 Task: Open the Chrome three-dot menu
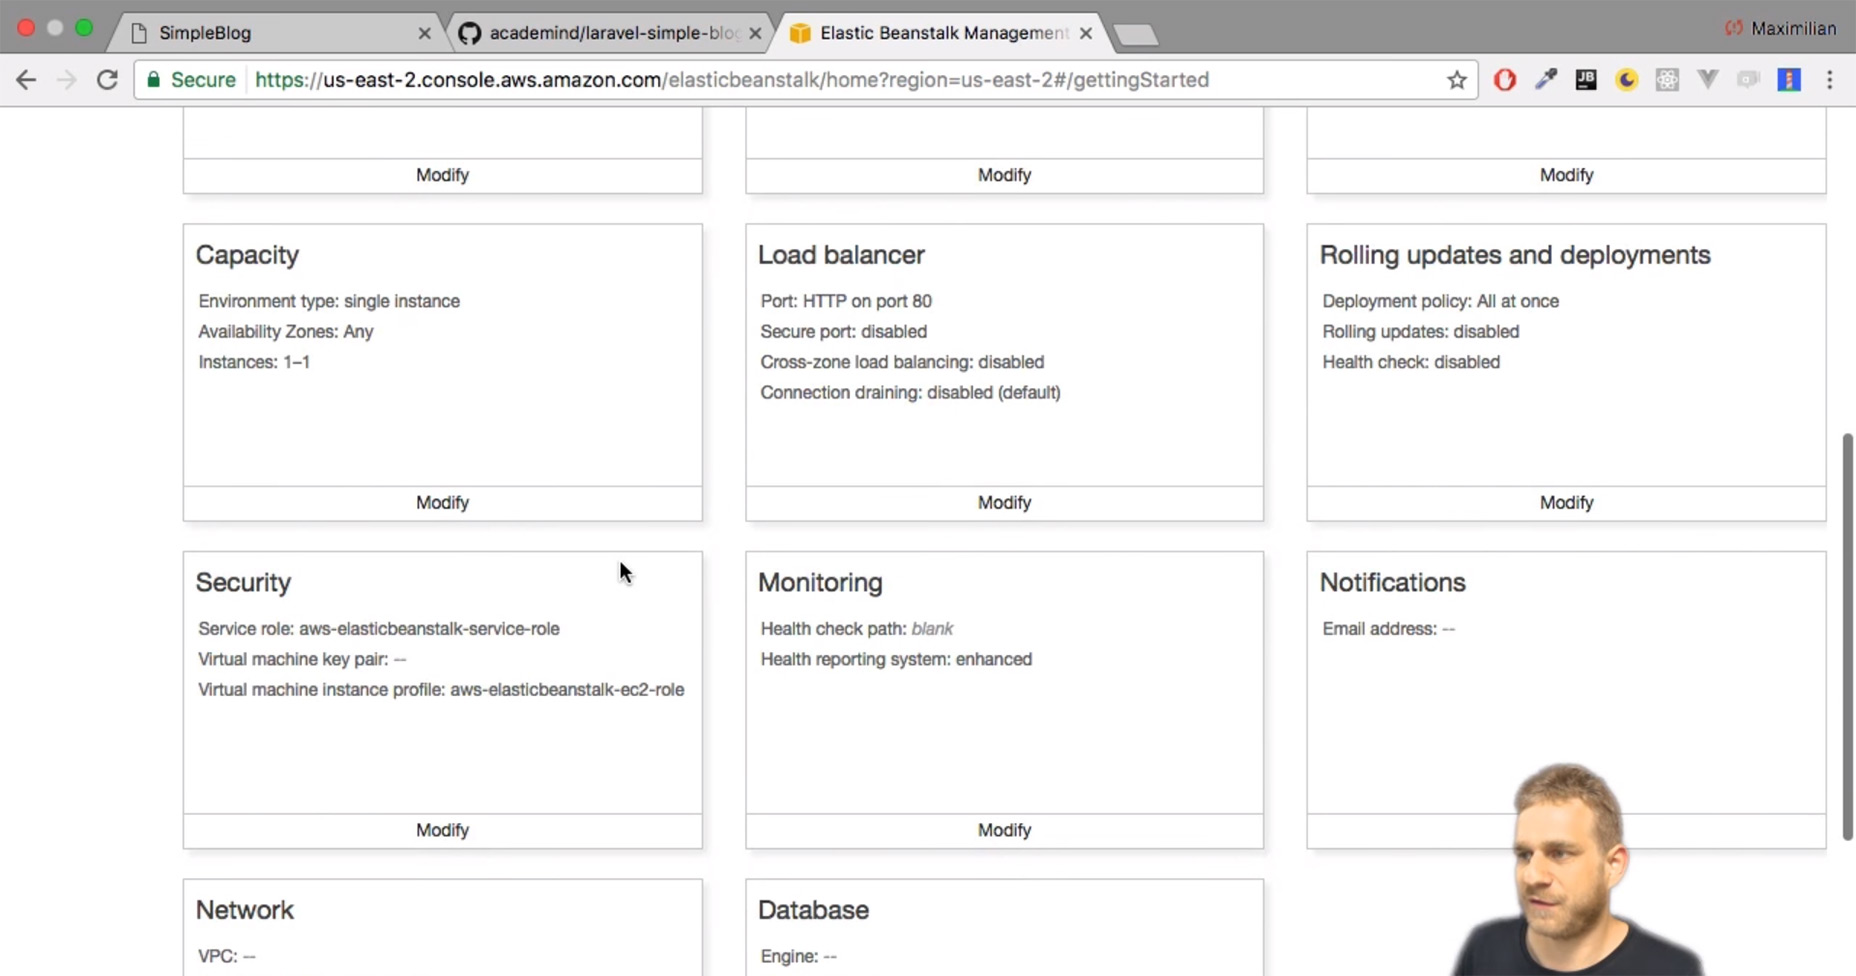pos(1830,80)
